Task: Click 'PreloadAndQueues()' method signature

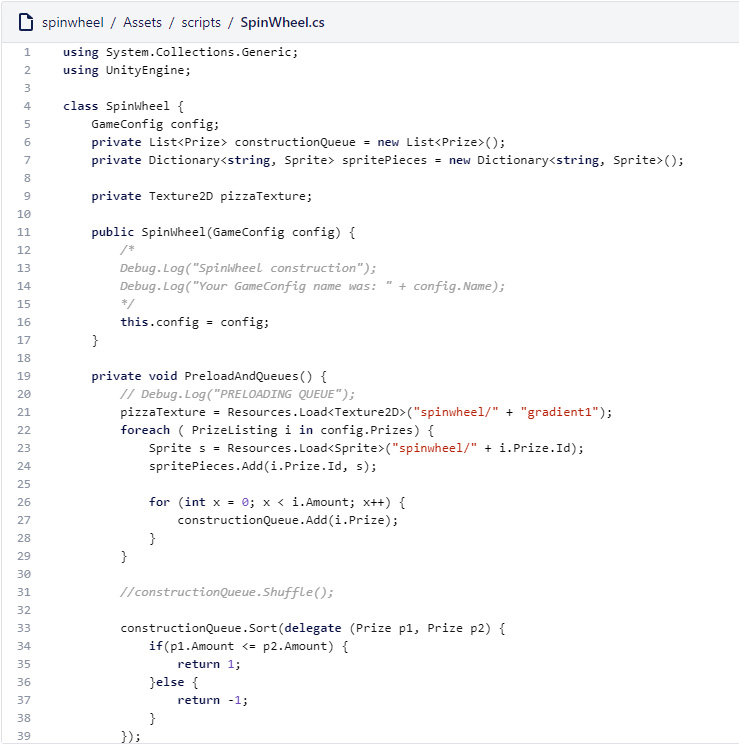Action: (209, 376)
